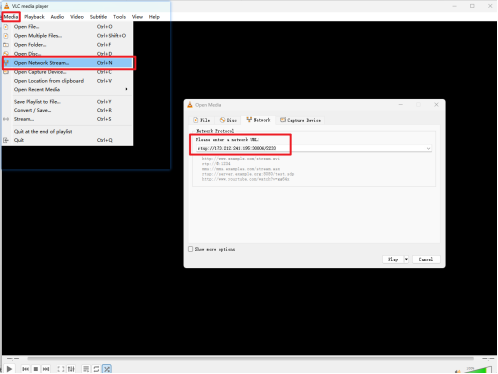Screen dimensions: 498x374
Task: Click the VLC cone icon in title bar
Action: [x=6, y=6]
